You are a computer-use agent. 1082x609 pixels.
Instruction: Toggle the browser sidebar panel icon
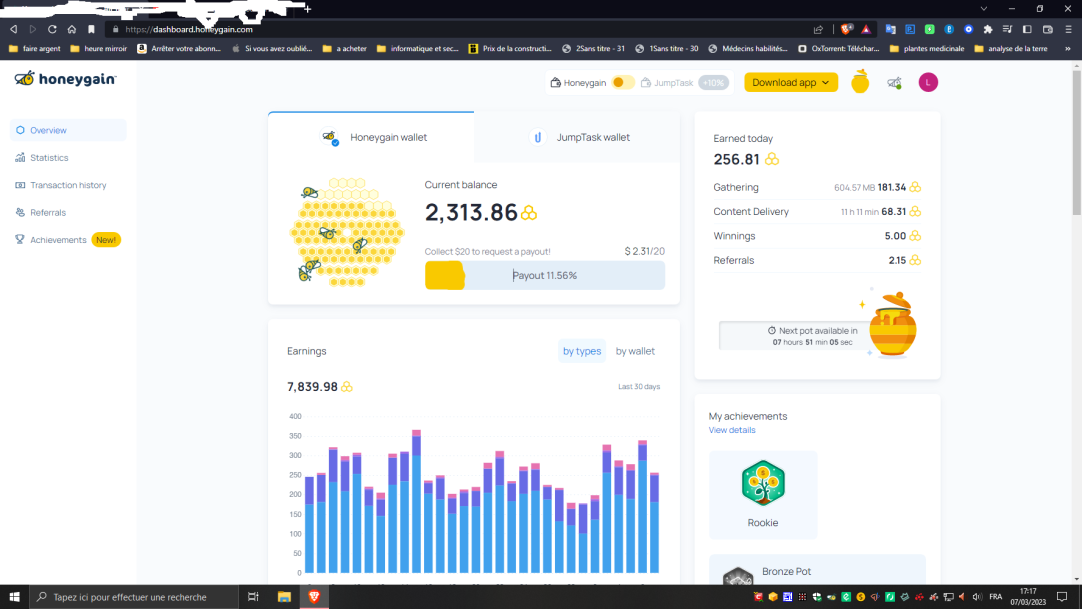click(1027, 29)
